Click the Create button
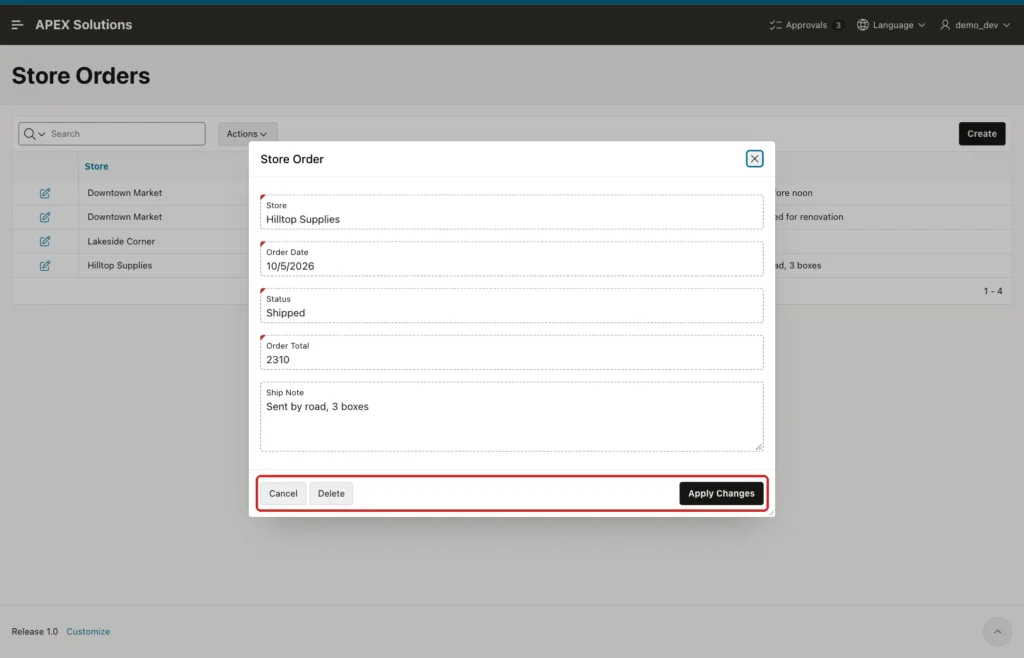The width and height of the screenshot is (1024, 658). click(982, 134)
